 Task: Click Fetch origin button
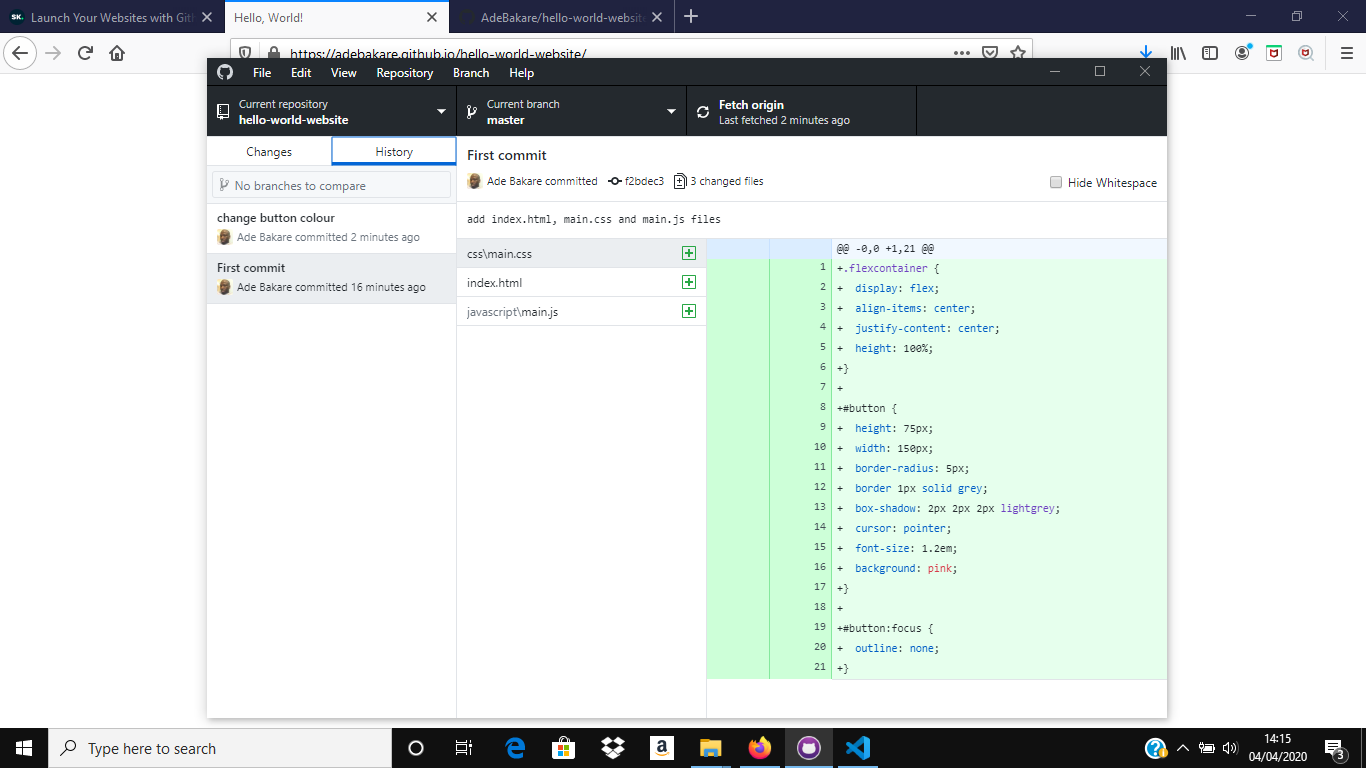pyautogui.click(x=802, y=111)
